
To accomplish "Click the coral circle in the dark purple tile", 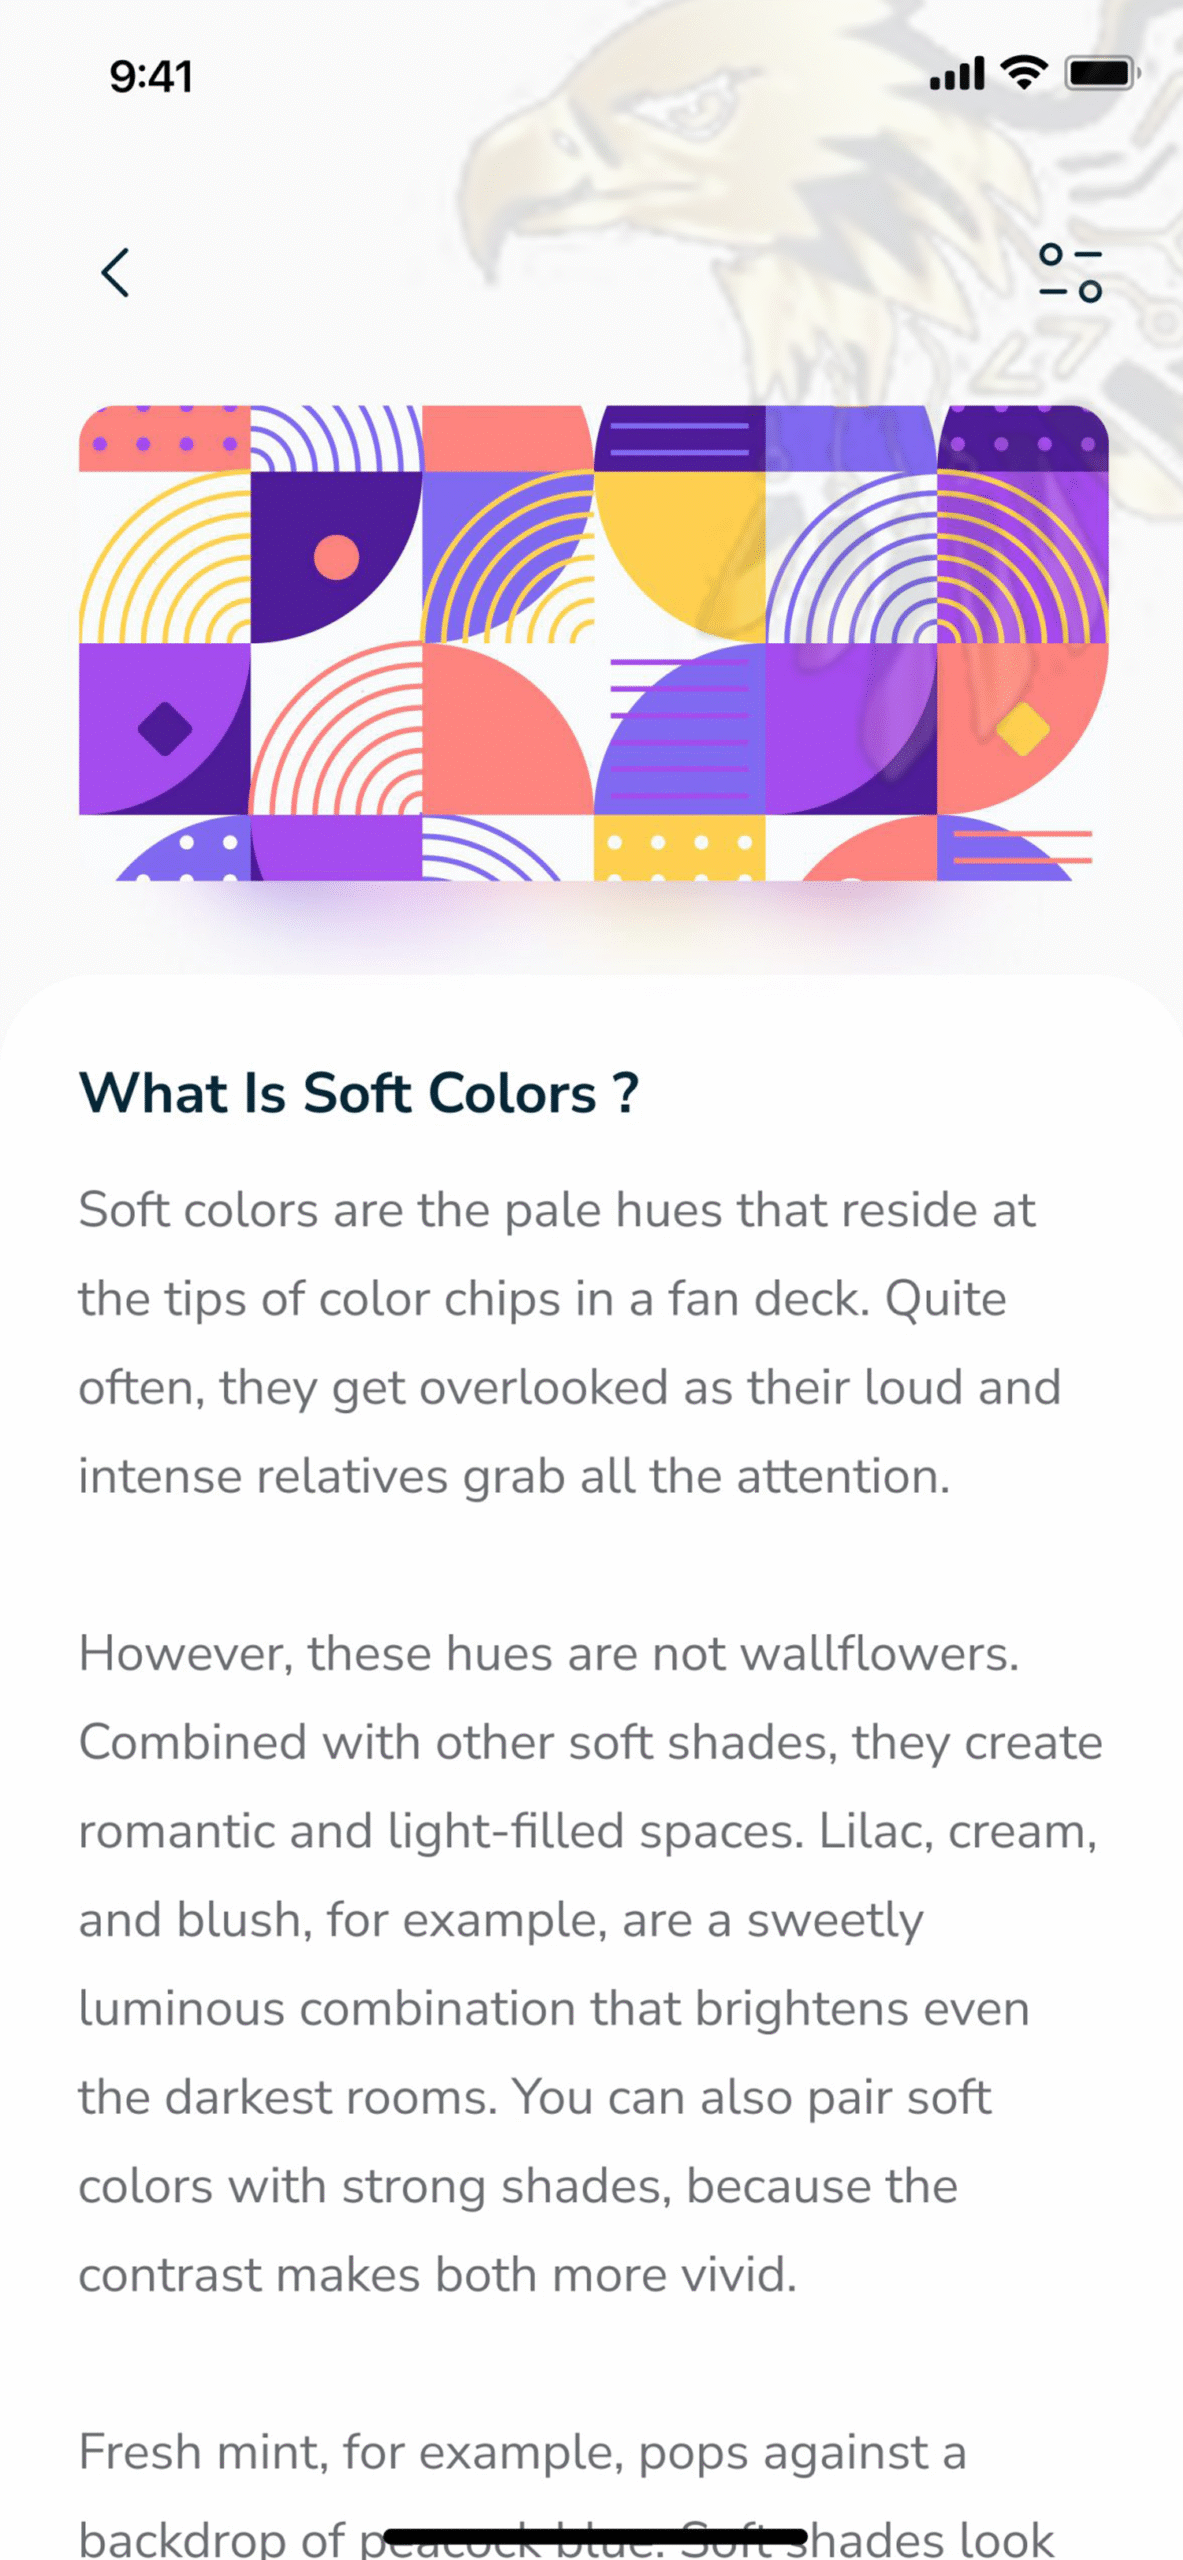I will (x=336, y=557).
